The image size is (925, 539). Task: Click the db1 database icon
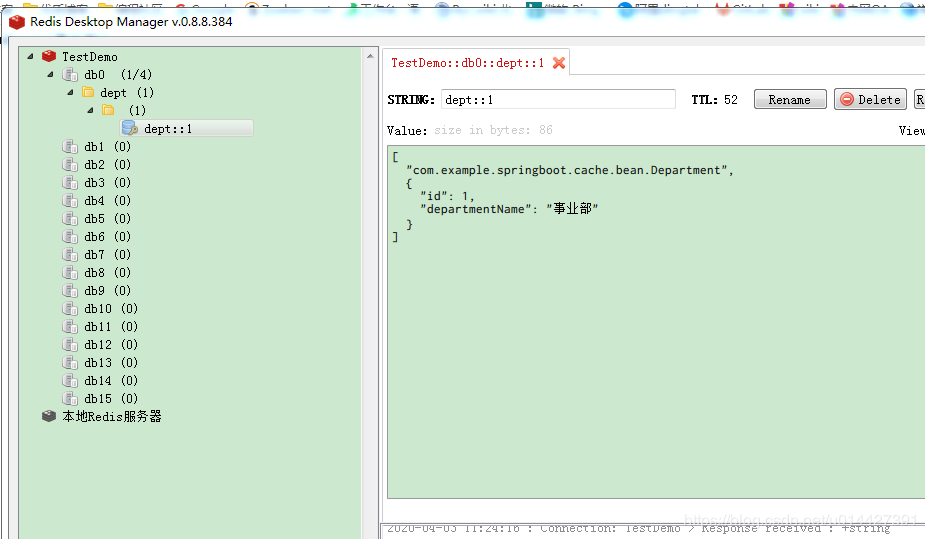tap(70, 147)
